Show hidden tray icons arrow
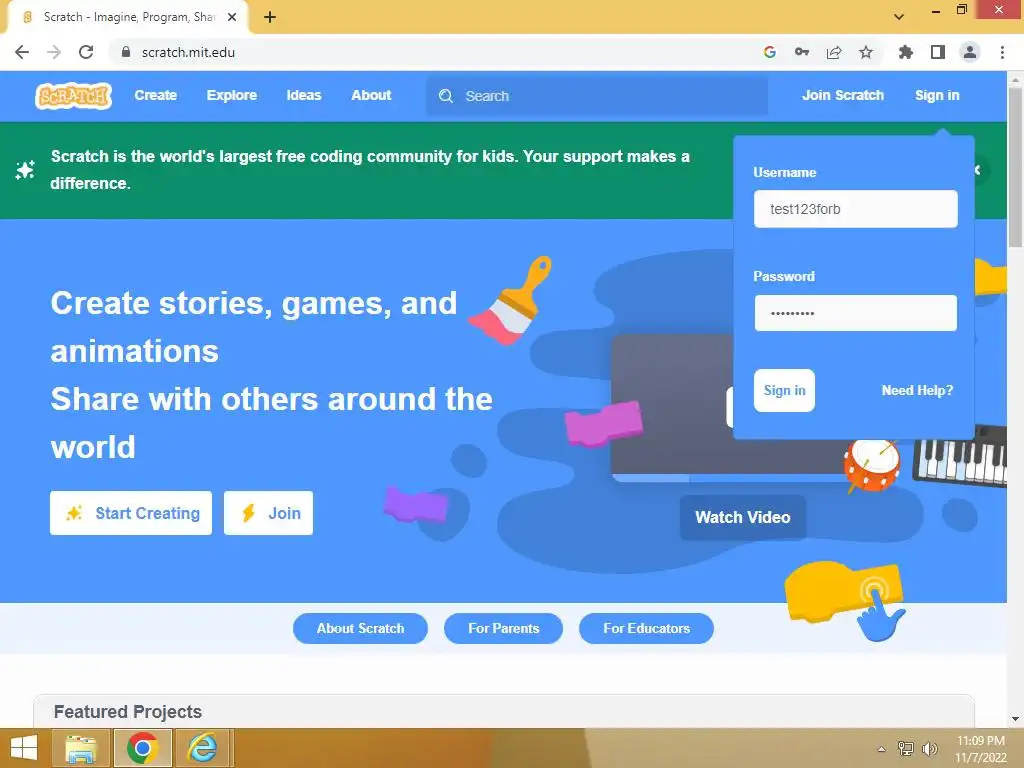This screenshot has width=1024, height=768. pyautogui.click(x=882, y=749)
